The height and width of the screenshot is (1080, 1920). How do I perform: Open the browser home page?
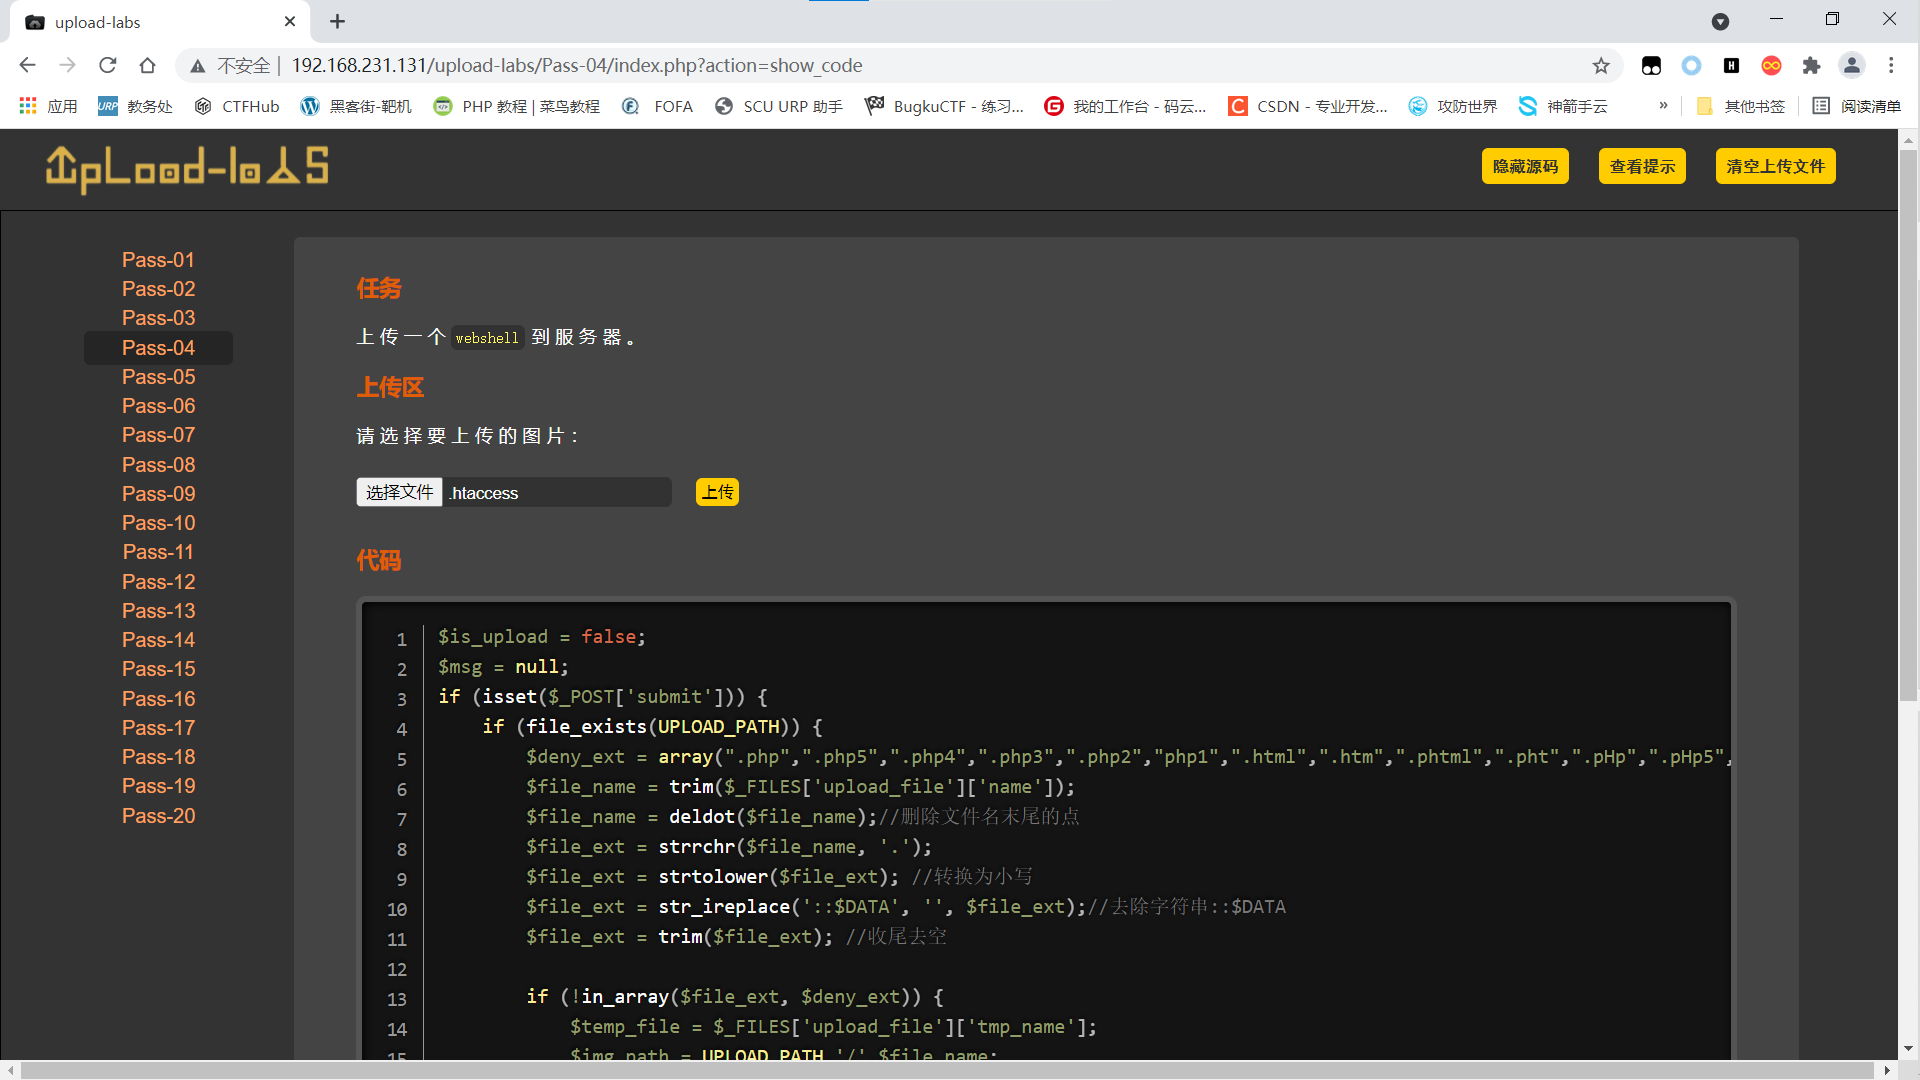[148, 65]
